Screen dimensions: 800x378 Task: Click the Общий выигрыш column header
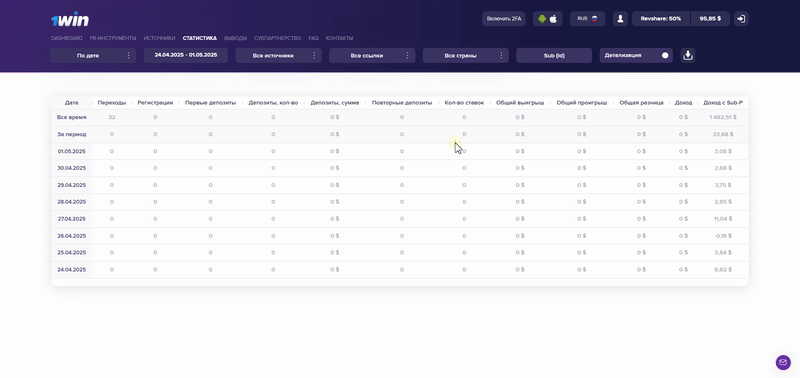(520, 103)
